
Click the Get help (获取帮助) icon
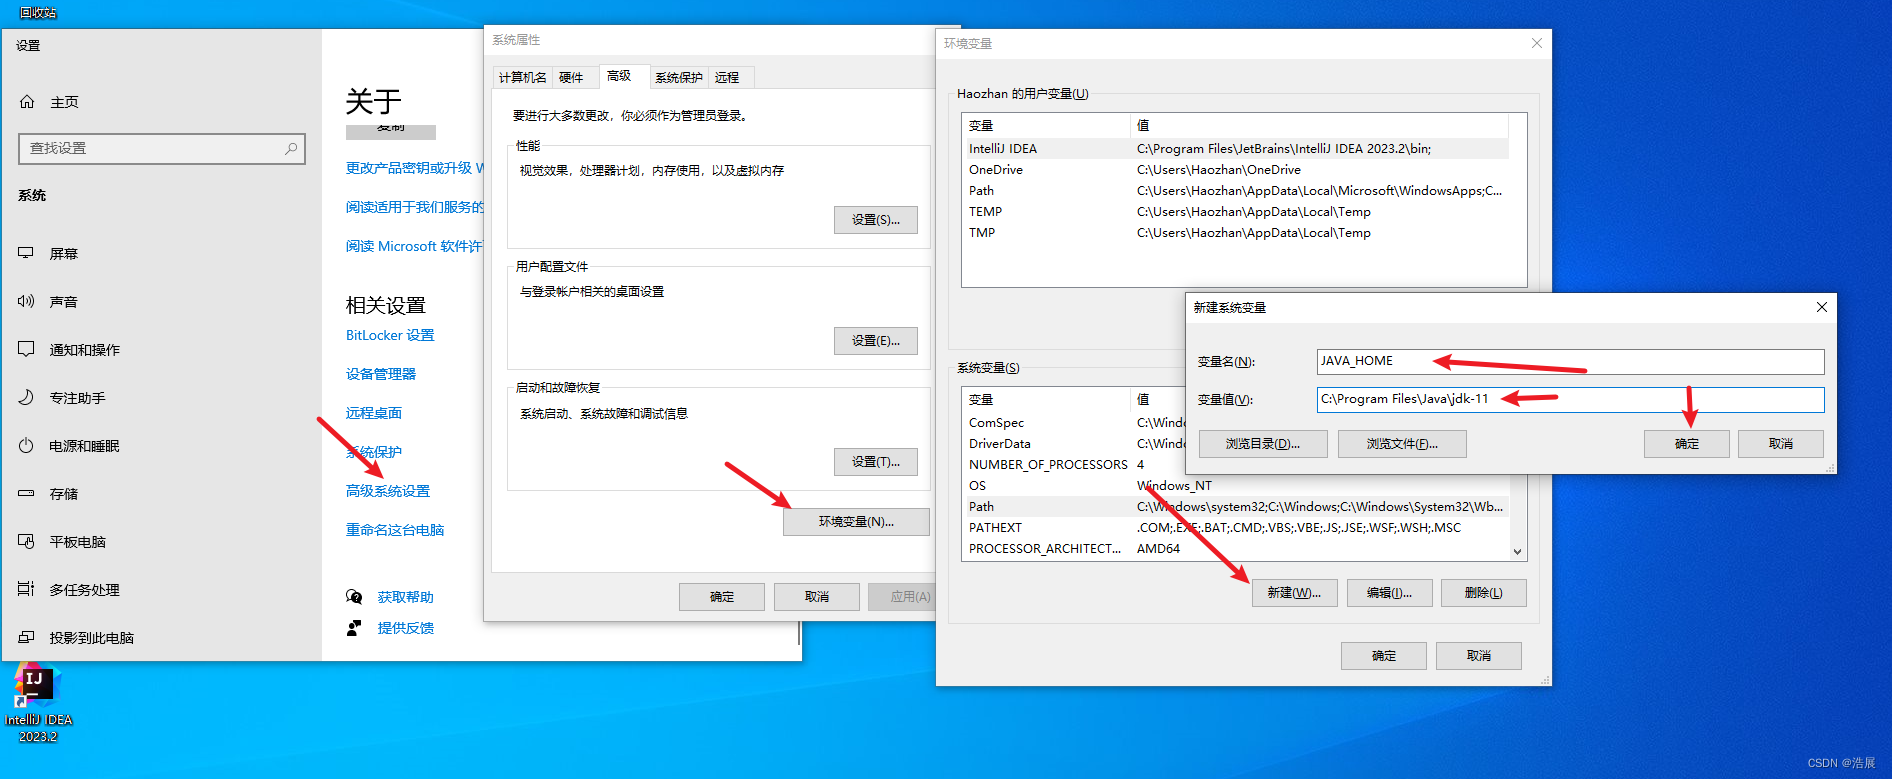(x=354, y=597)
